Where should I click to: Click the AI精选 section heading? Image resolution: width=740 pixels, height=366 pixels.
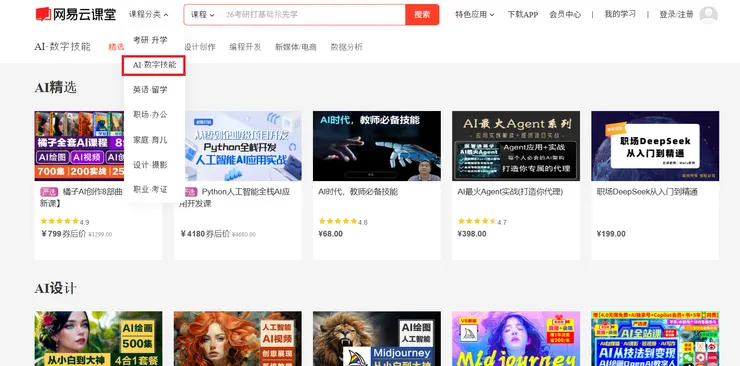point(56,87)
